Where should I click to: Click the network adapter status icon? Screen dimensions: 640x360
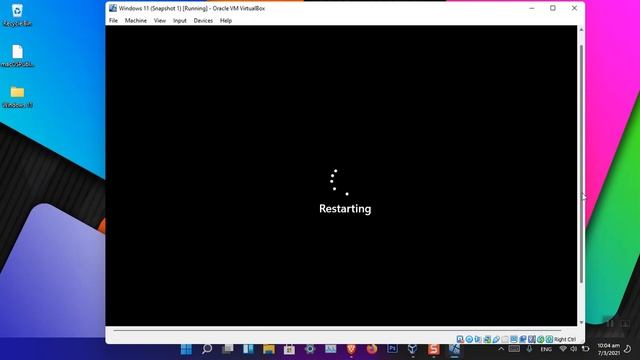click(x=487, y=339)
